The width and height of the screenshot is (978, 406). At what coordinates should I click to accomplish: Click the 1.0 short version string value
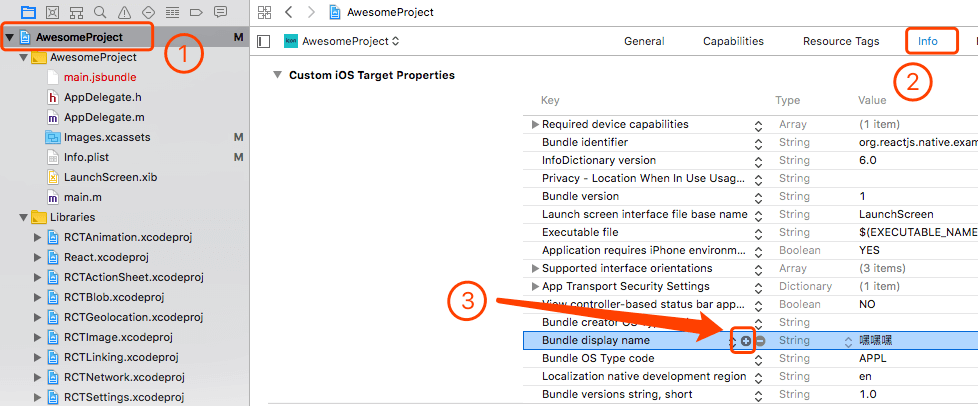[867, 395]
